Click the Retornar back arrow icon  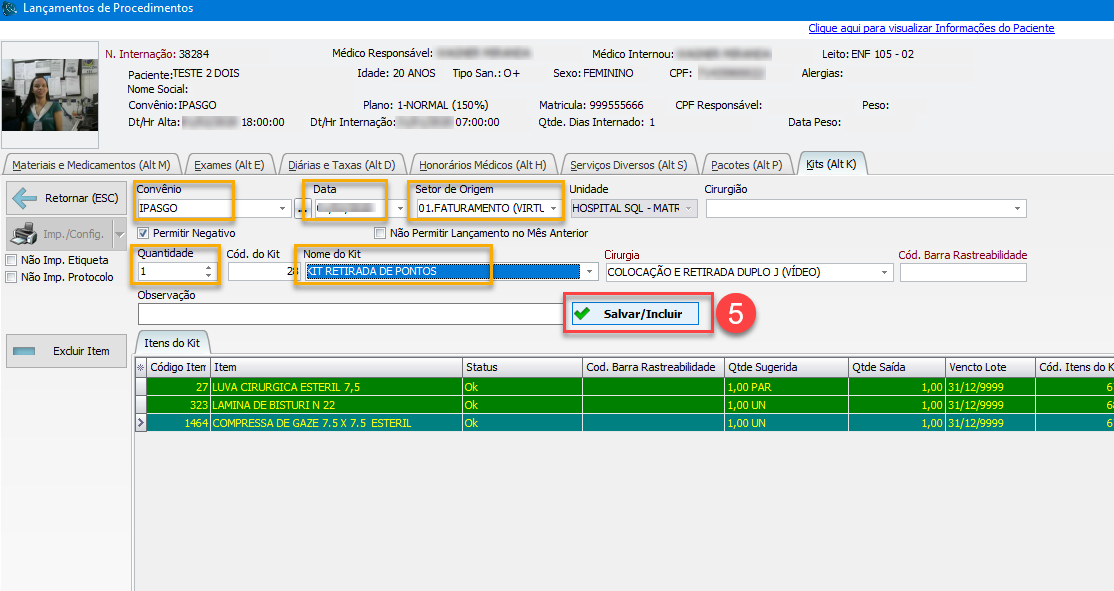tap(24, 198)
